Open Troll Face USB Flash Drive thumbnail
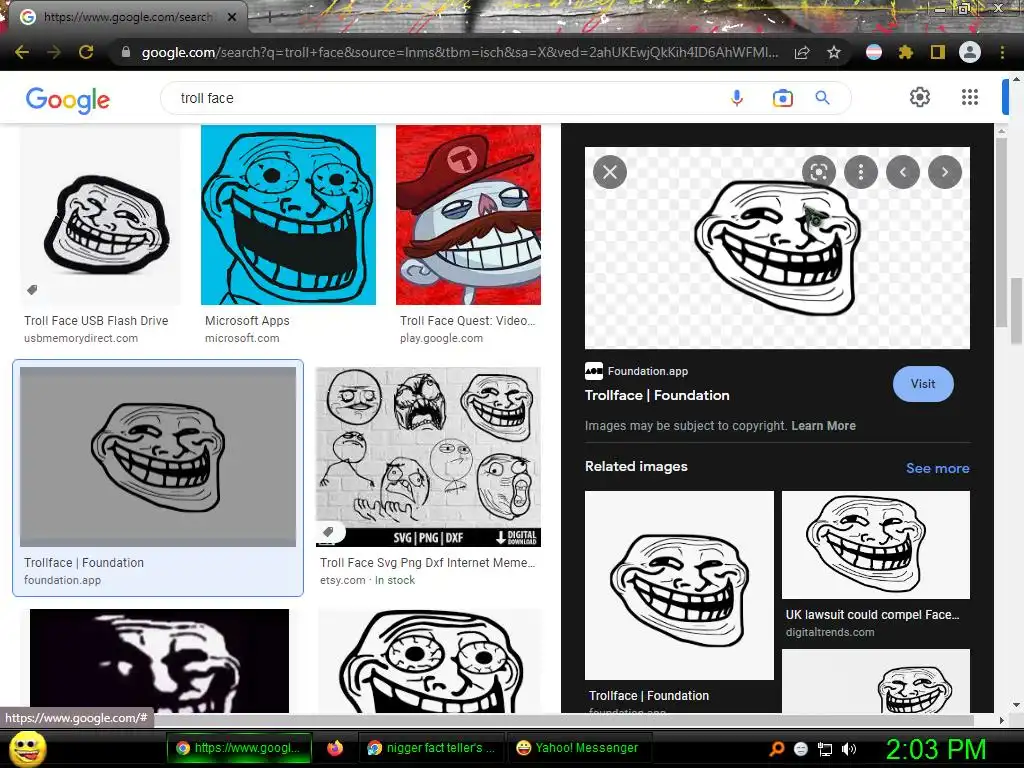Viewport: 1024px width, 768px height. pos(101,215)
